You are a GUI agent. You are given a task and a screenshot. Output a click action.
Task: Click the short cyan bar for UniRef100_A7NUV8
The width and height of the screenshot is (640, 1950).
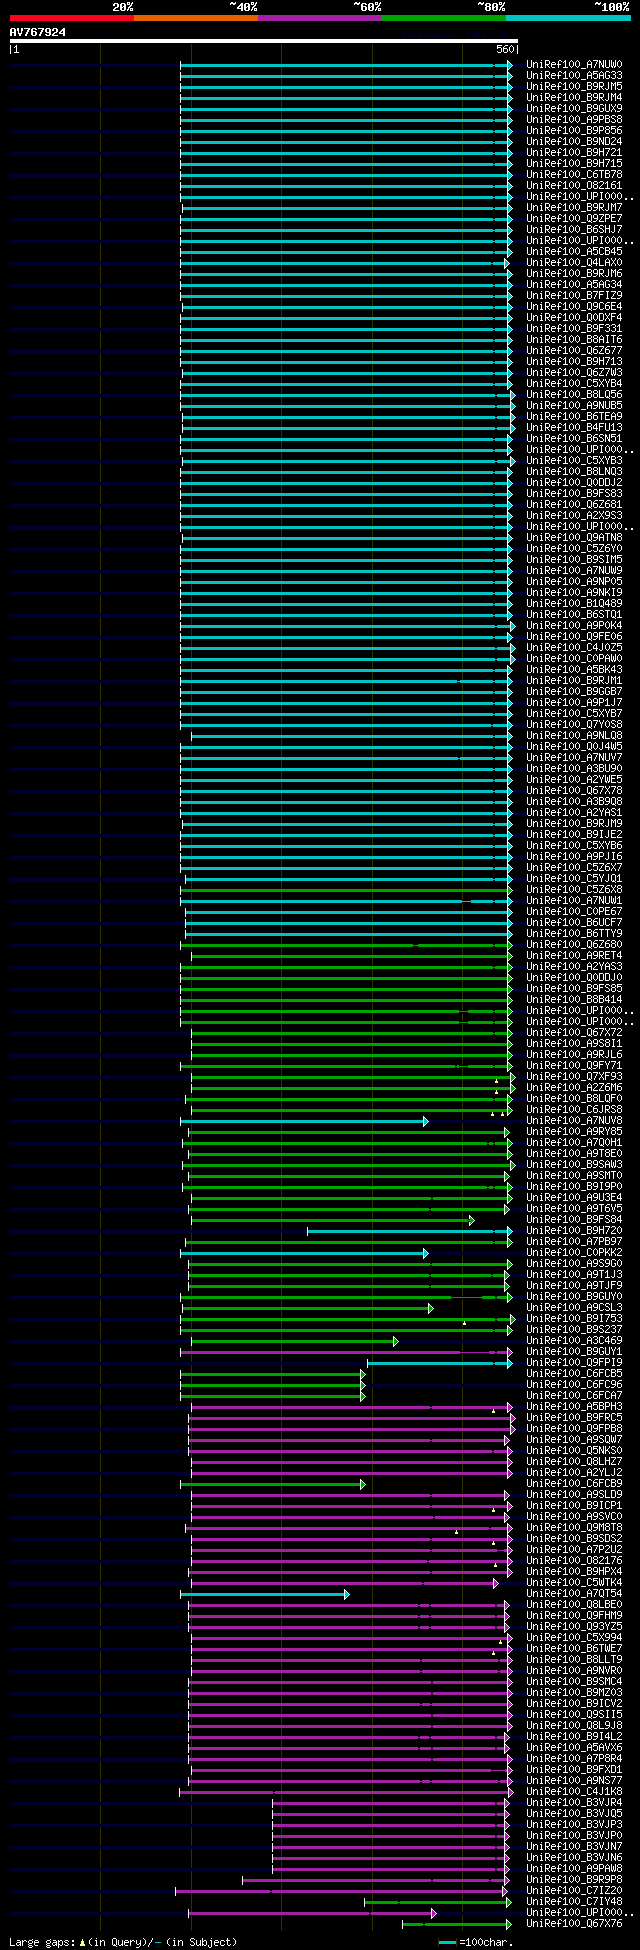(305, 1121)
